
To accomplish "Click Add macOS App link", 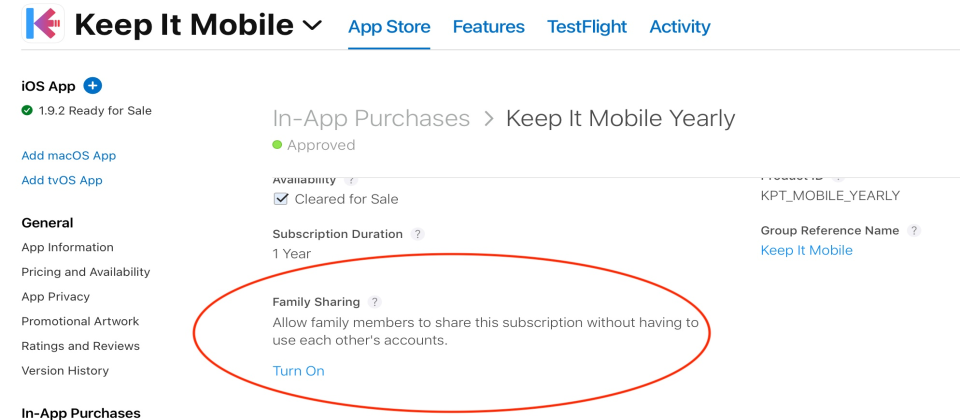I will (69, 156).
